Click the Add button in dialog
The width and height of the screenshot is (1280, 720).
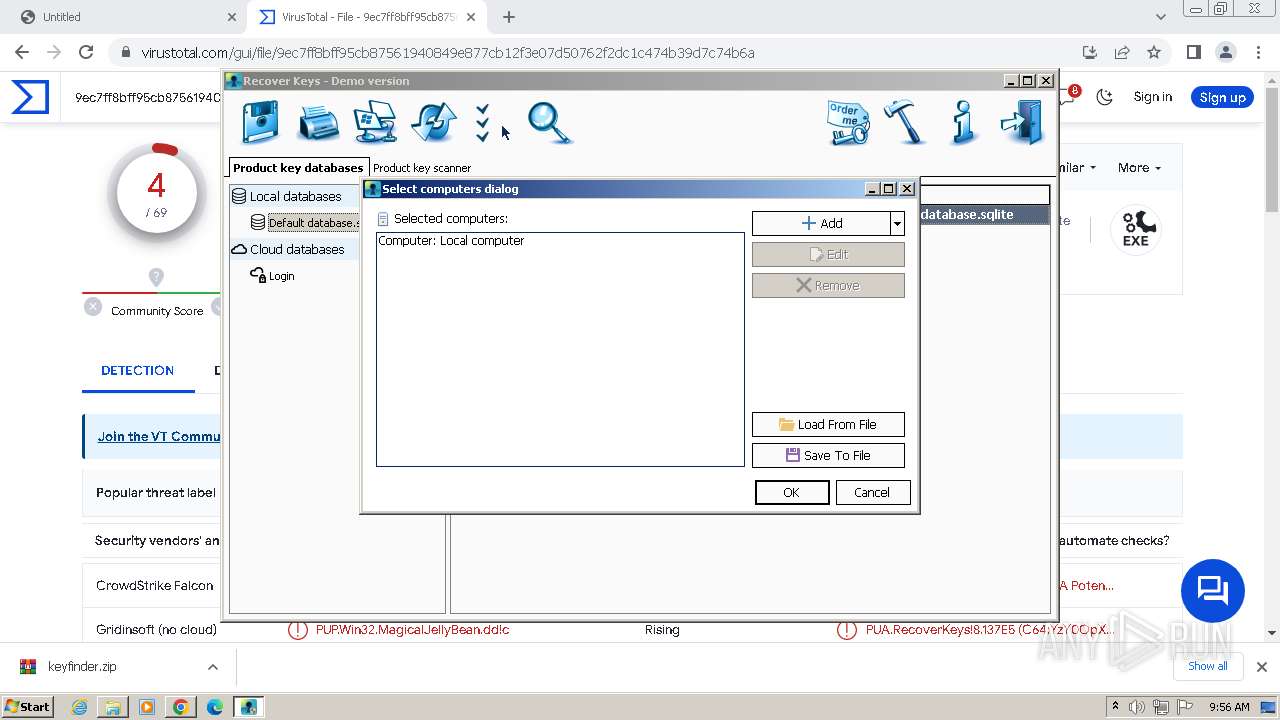point(821,223)
